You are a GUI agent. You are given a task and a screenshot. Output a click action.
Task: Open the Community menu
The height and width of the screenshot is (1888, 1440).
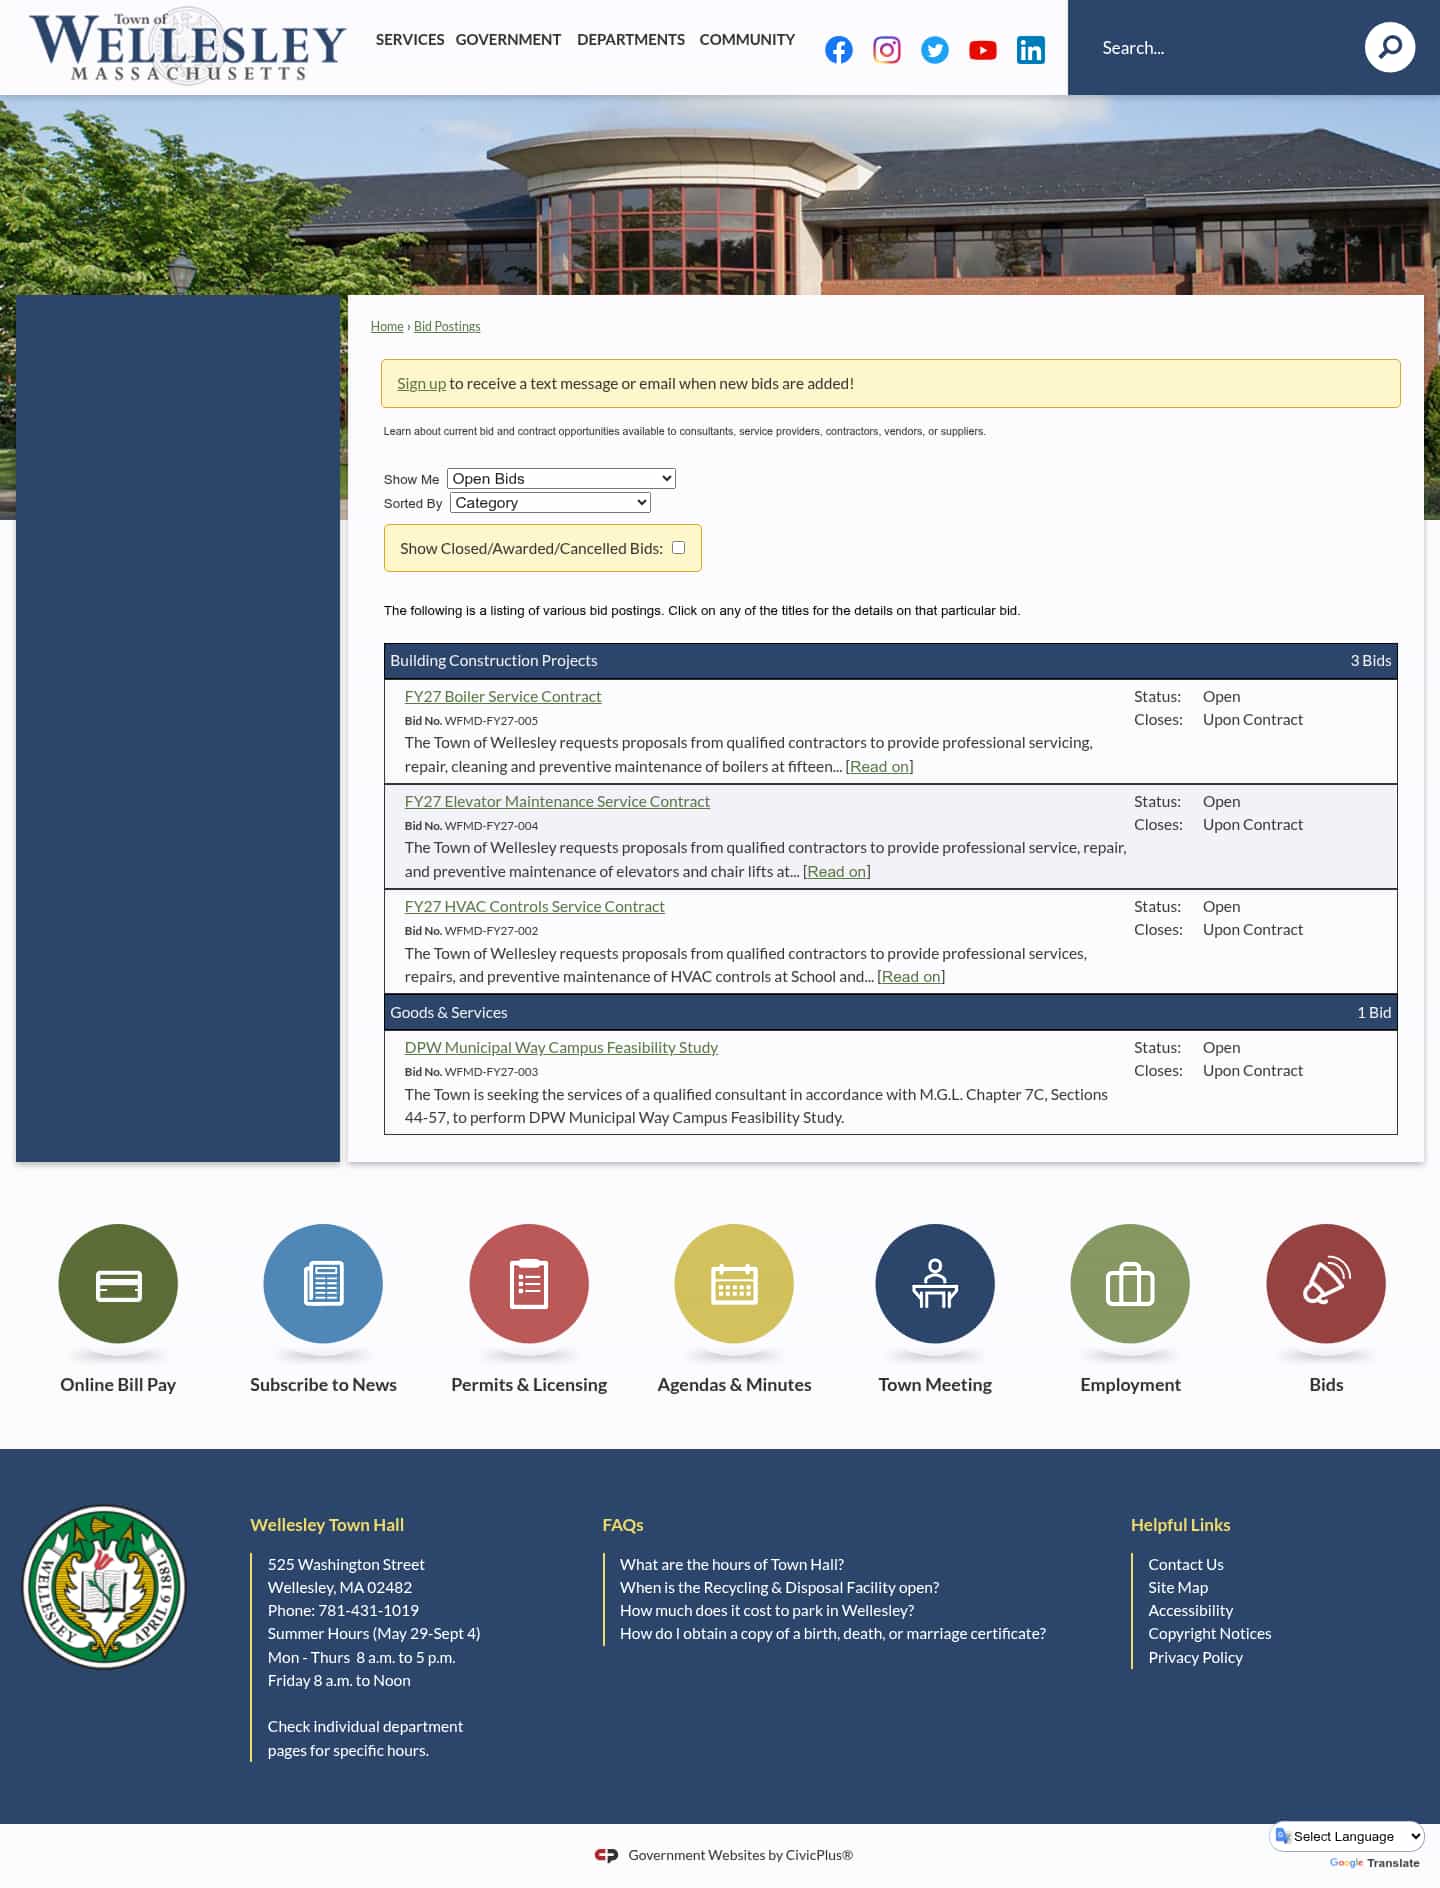[x=747, y=40]
